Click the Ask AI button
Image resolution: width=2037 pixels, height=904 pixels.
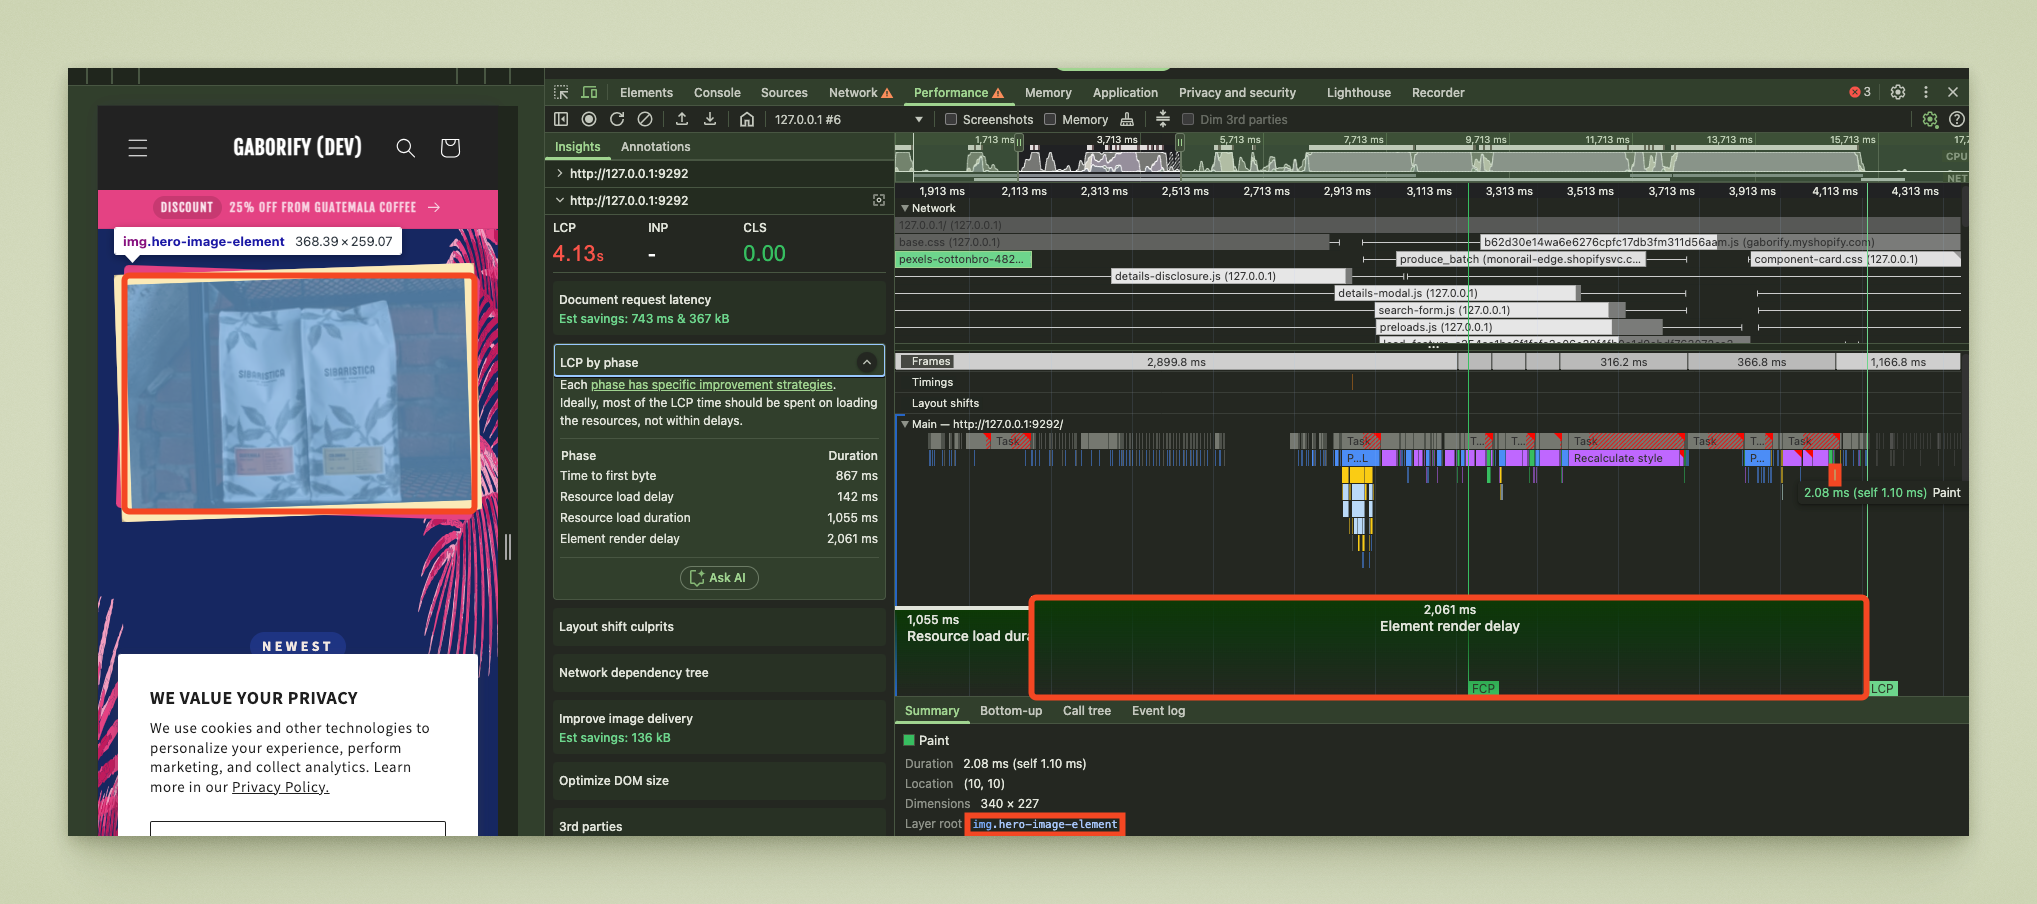point(719,578)
